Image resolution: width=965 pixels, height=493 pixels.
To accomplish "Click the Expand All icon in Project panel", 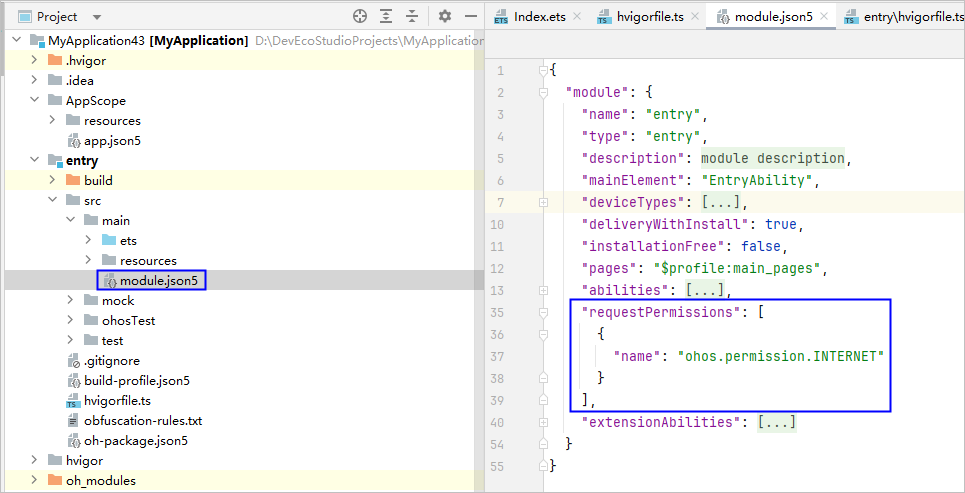I will (388, 16).
